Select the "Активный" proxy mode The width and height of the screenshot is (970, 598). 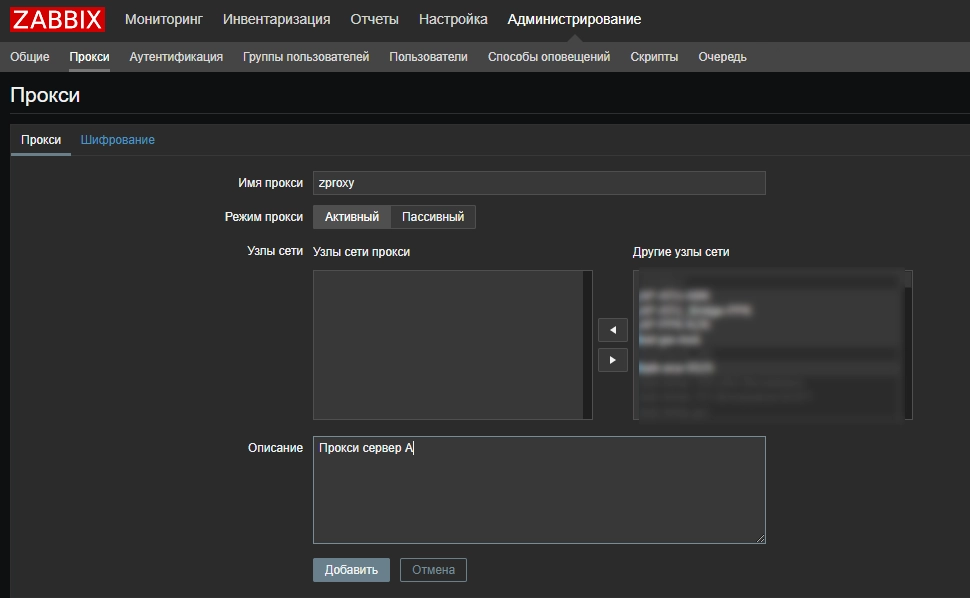[350, 216]
